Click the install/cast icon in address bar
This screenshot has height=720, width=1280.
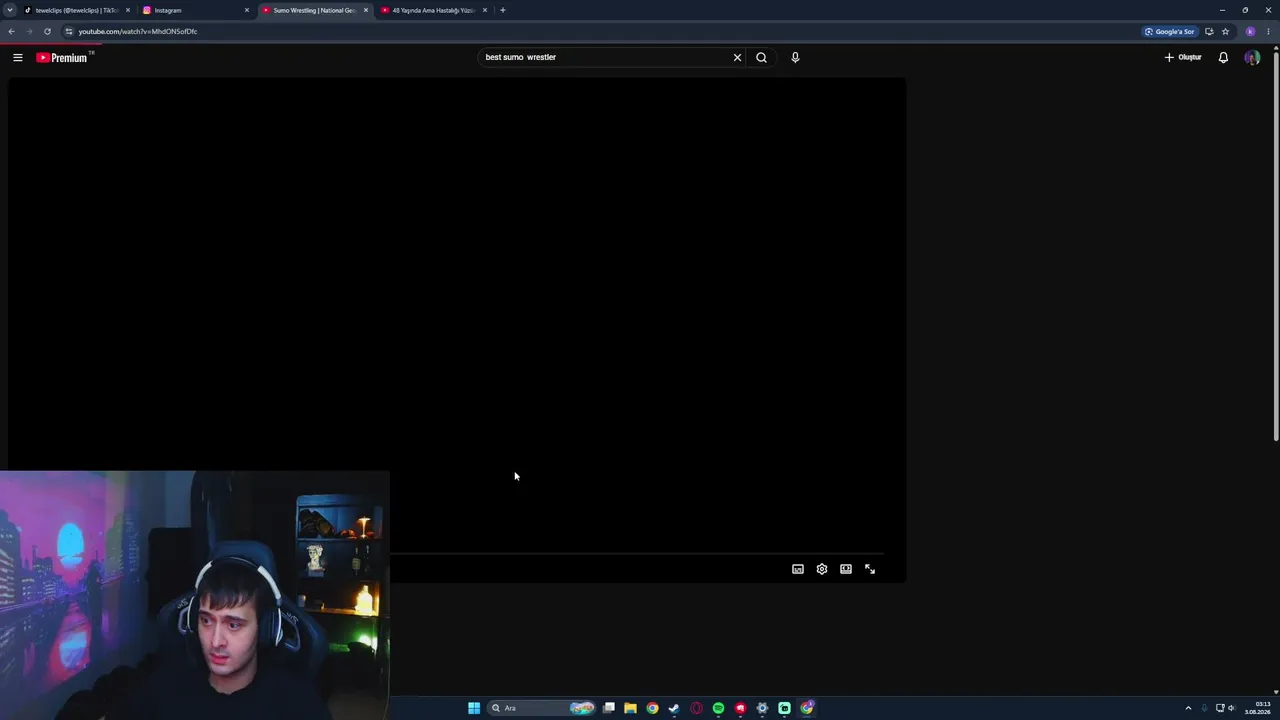[1209, 31]
